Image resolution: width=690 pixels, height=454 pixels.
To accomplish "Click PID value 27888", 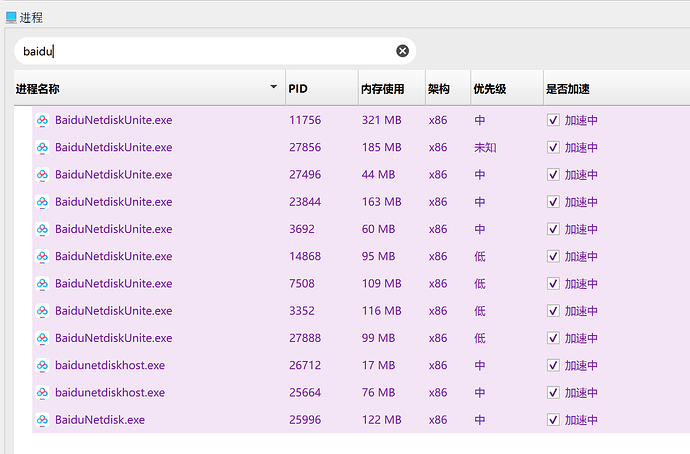I will coord(305,338).
